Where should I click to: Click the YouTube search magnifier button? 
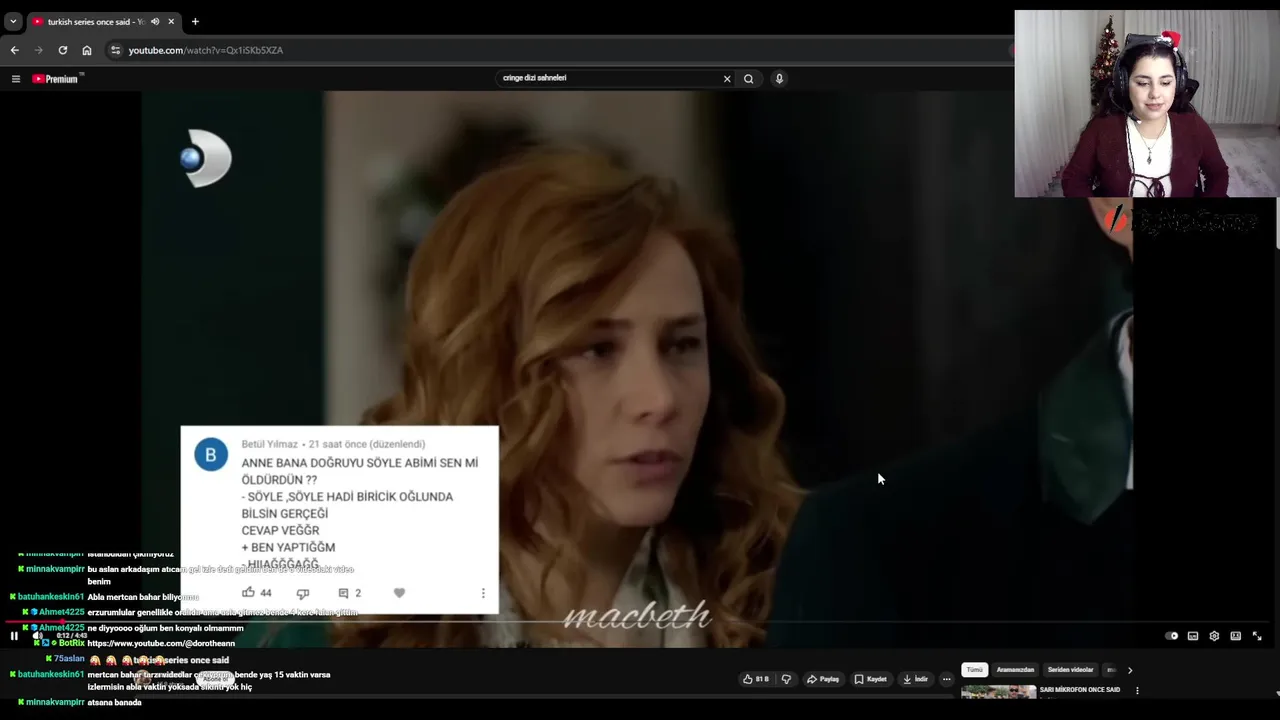748,79
